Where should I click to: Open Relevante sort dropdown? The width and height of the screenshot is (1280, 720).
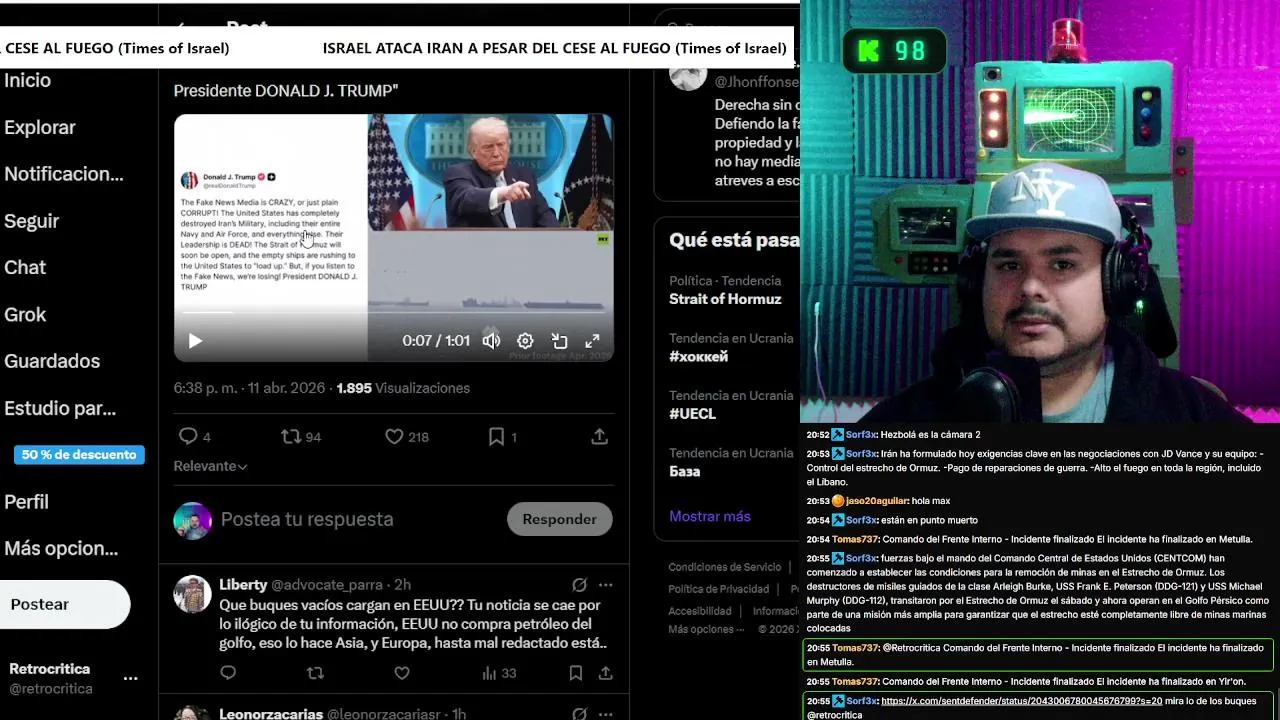click(x=210, y=466)
